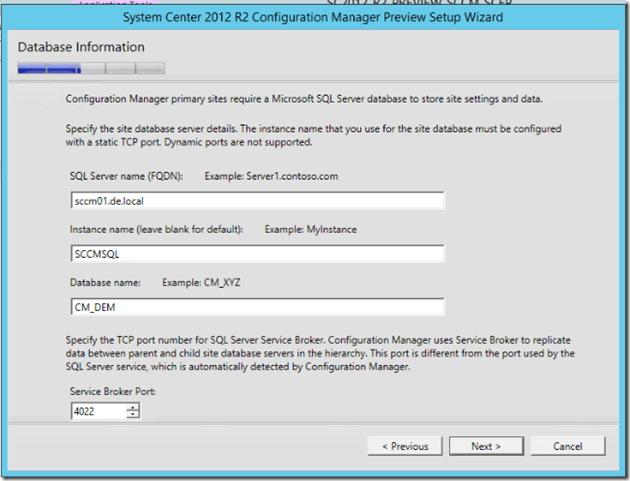
Task: Click the filled first wizard progress segment
Action: pos(33,68)
